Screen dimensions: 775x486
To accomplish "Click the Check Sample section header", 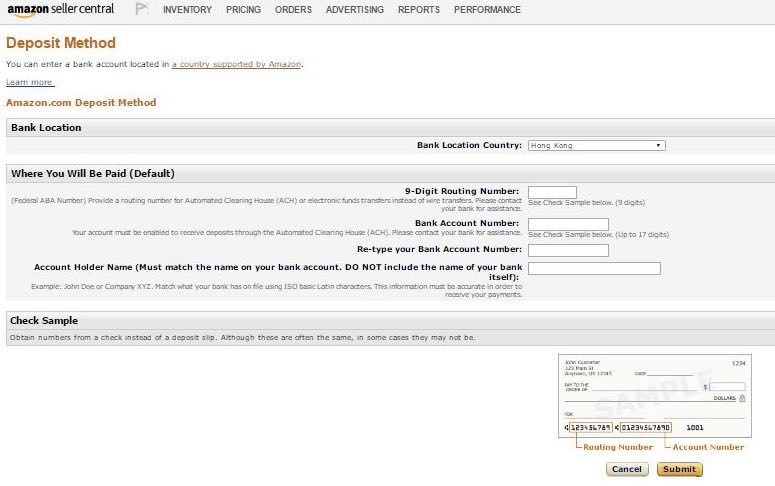I will 44,321.
